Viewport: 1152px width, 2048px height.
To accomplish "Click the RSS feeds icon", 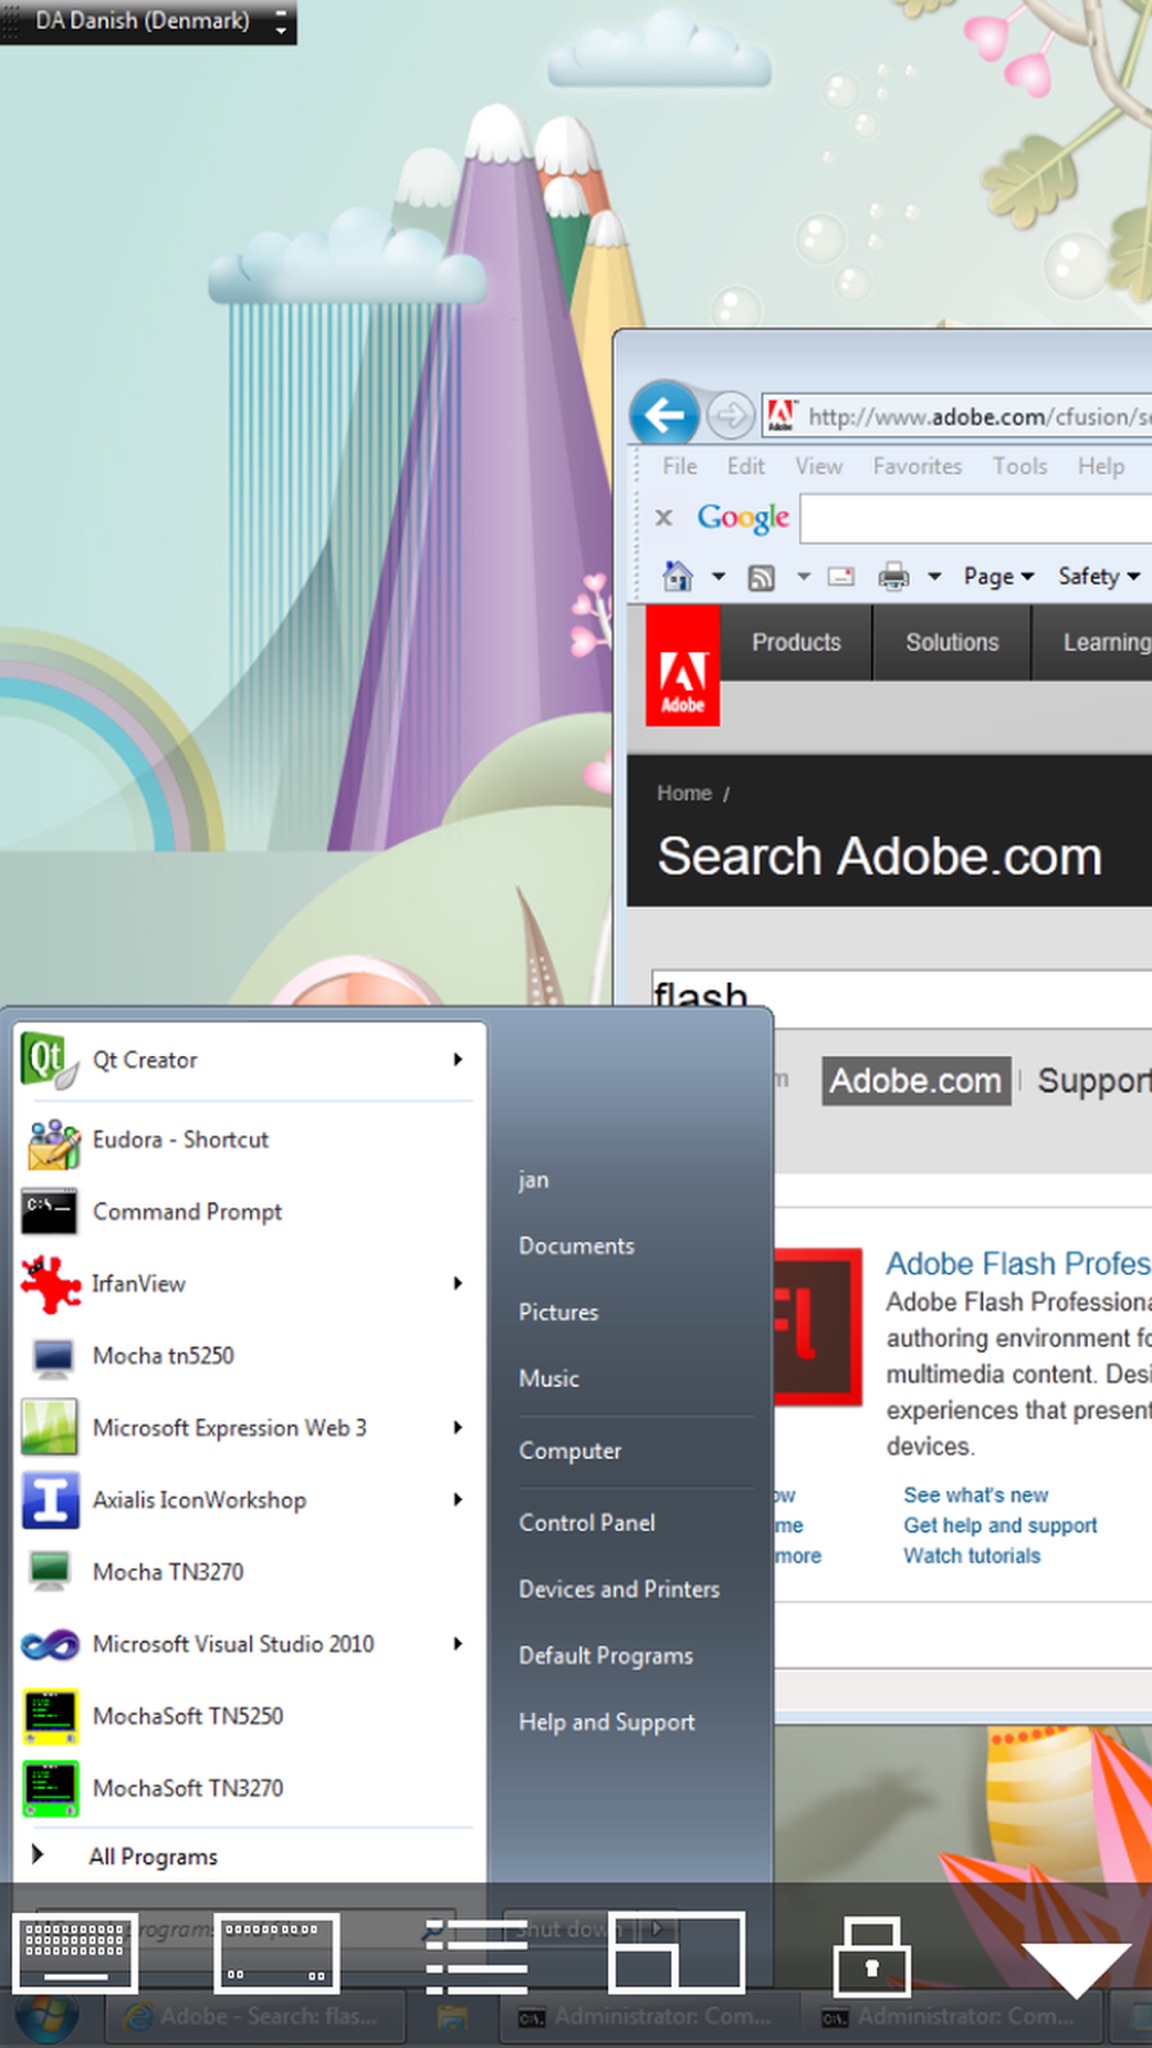I will tap(761, 577).
